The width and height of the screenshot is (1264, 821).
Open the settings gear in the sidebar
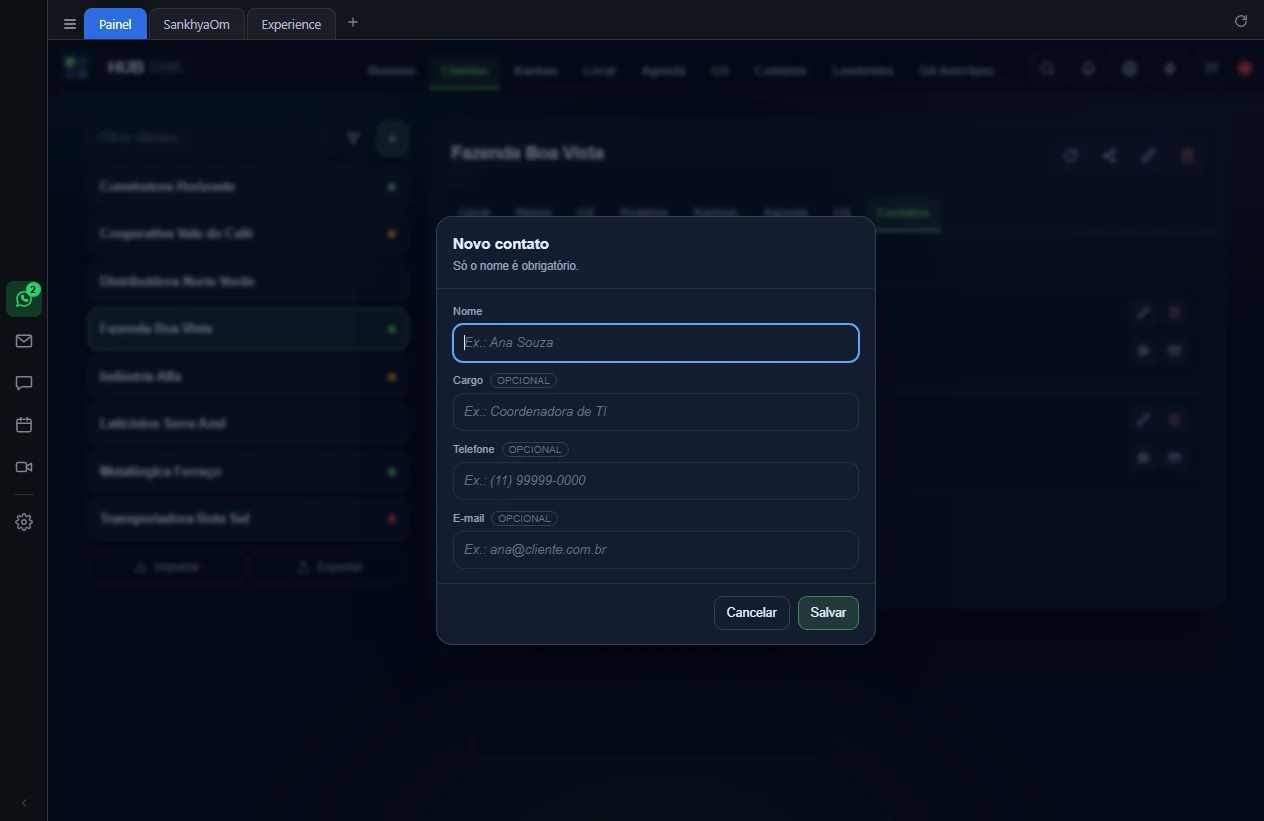(24, 522)
